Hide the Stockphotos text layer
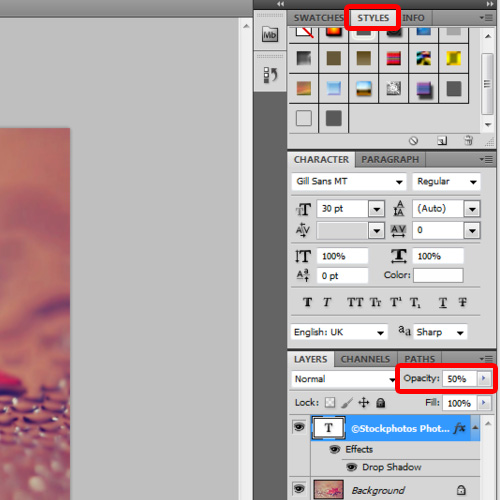Screen dimensions: 500x500 click(299, 427)
